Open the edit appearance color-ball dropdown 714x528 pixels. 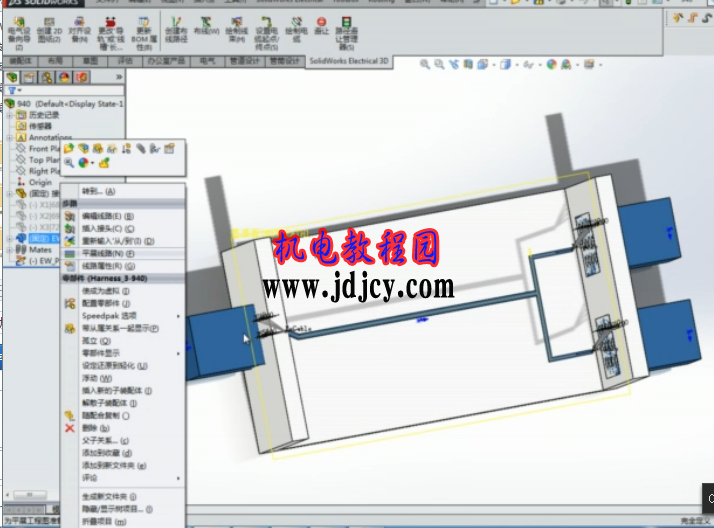point(553,65)
